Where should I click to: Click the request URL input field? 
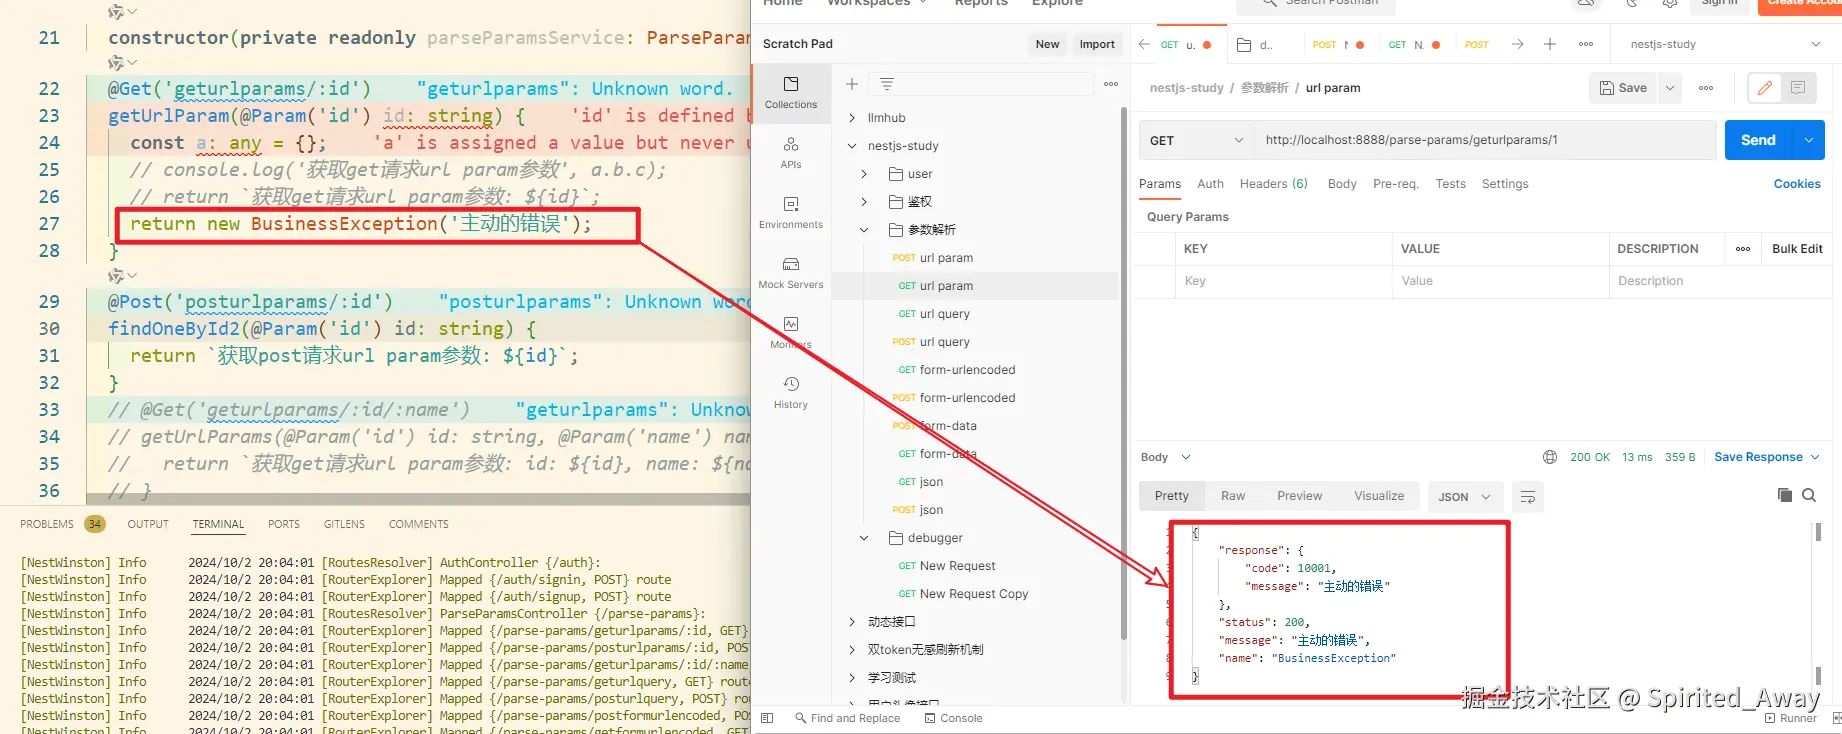(1485, 140)
